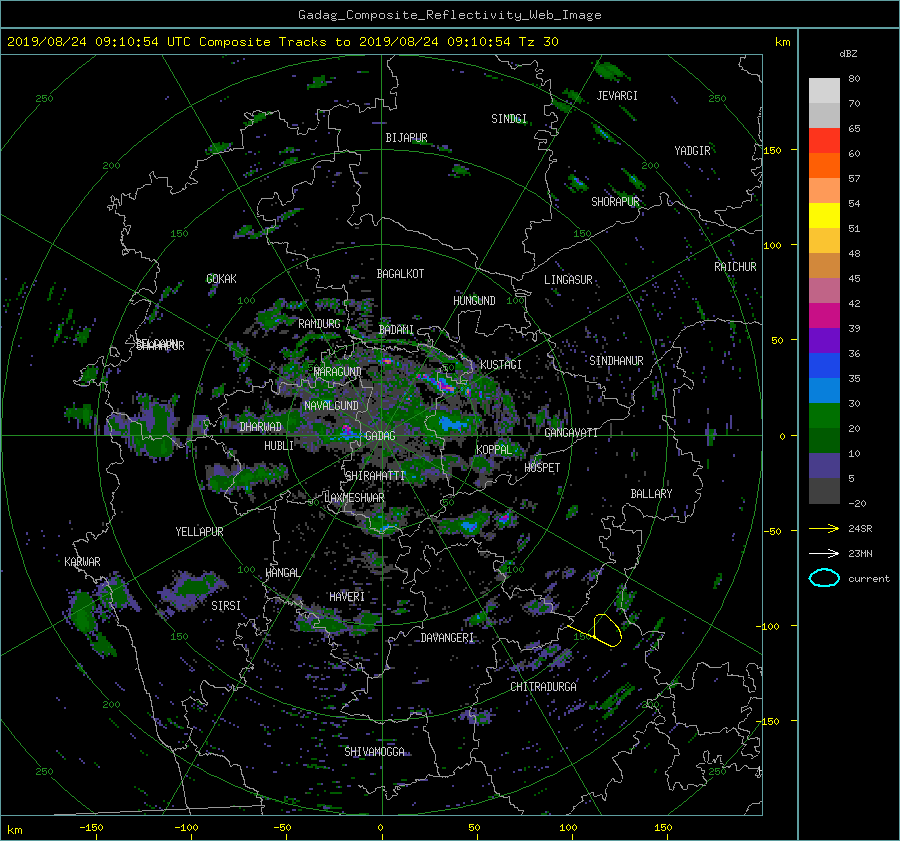900x841 pixels.
Task: Click the intense storm cell near Kustagi
Action: pyautogui.click(x=443, y=382)
